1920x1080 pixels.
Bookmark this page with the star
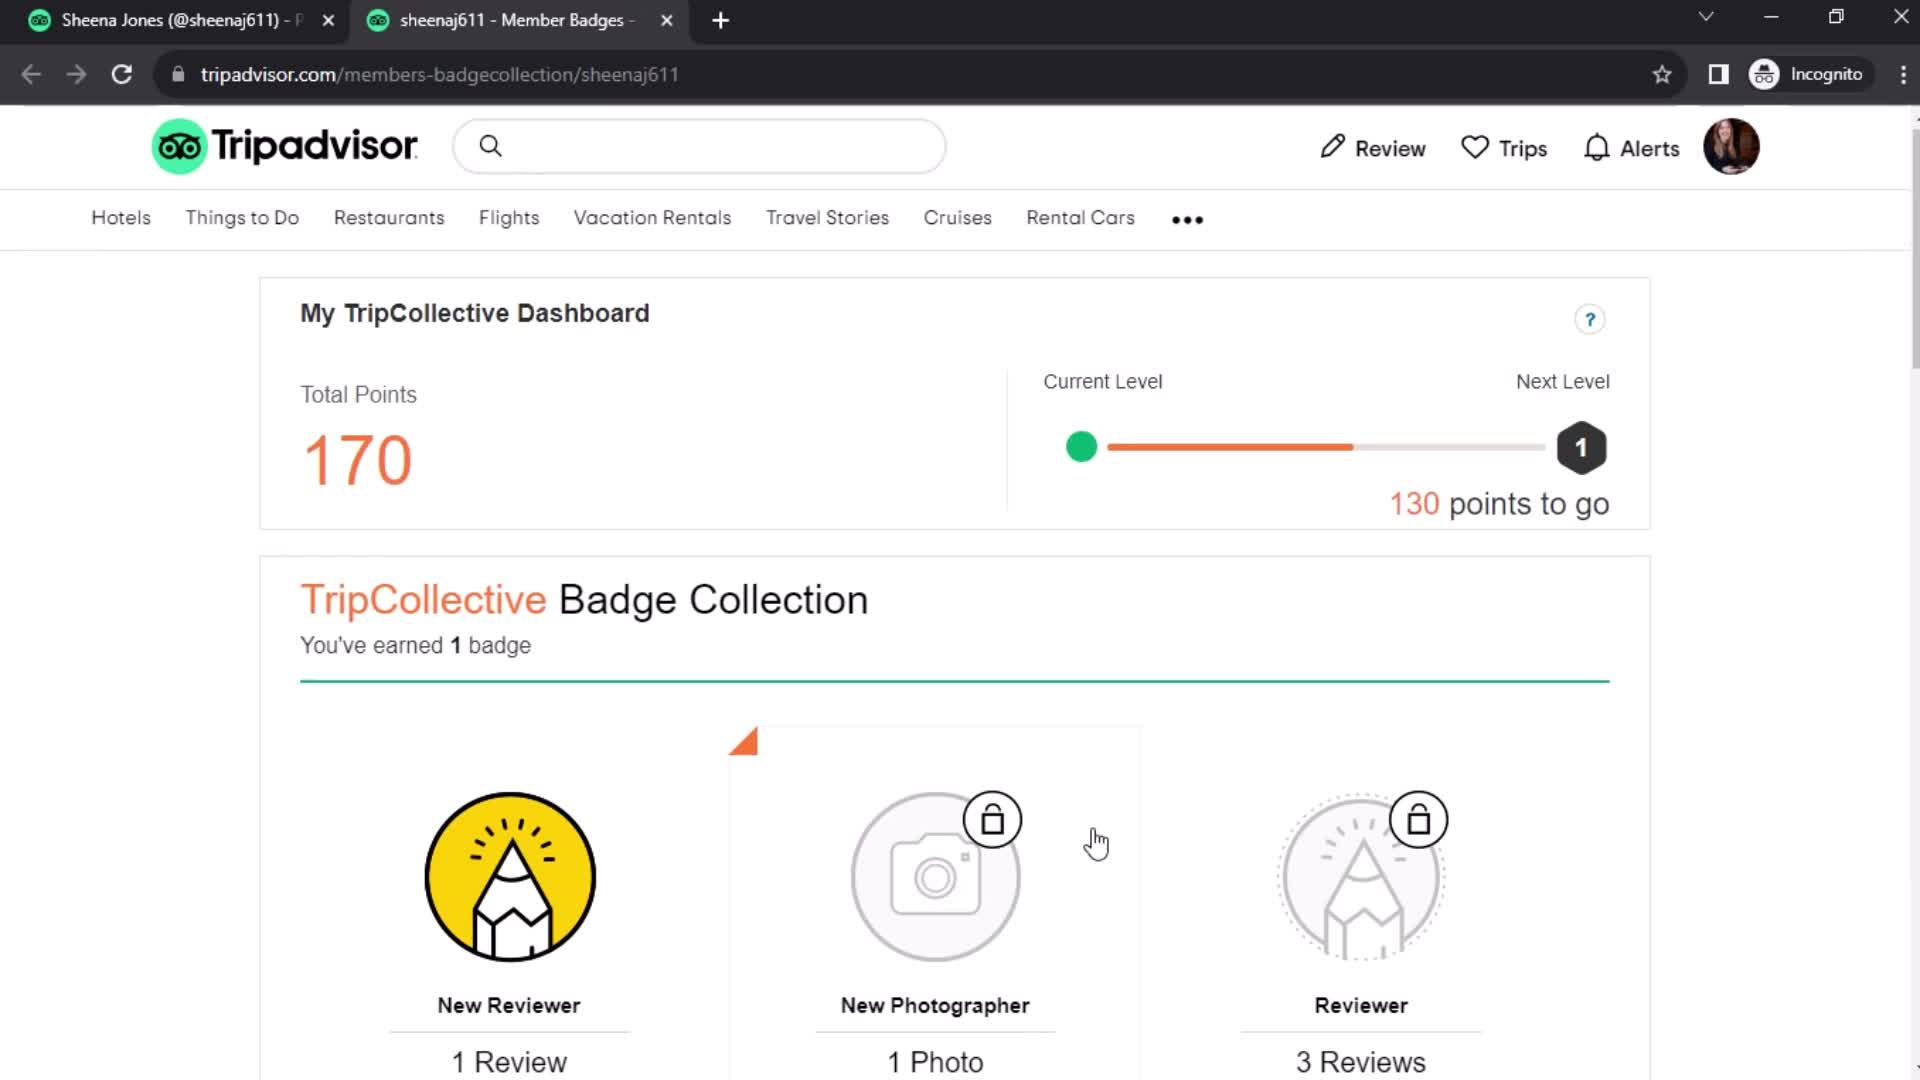[x=1662, y=74]
